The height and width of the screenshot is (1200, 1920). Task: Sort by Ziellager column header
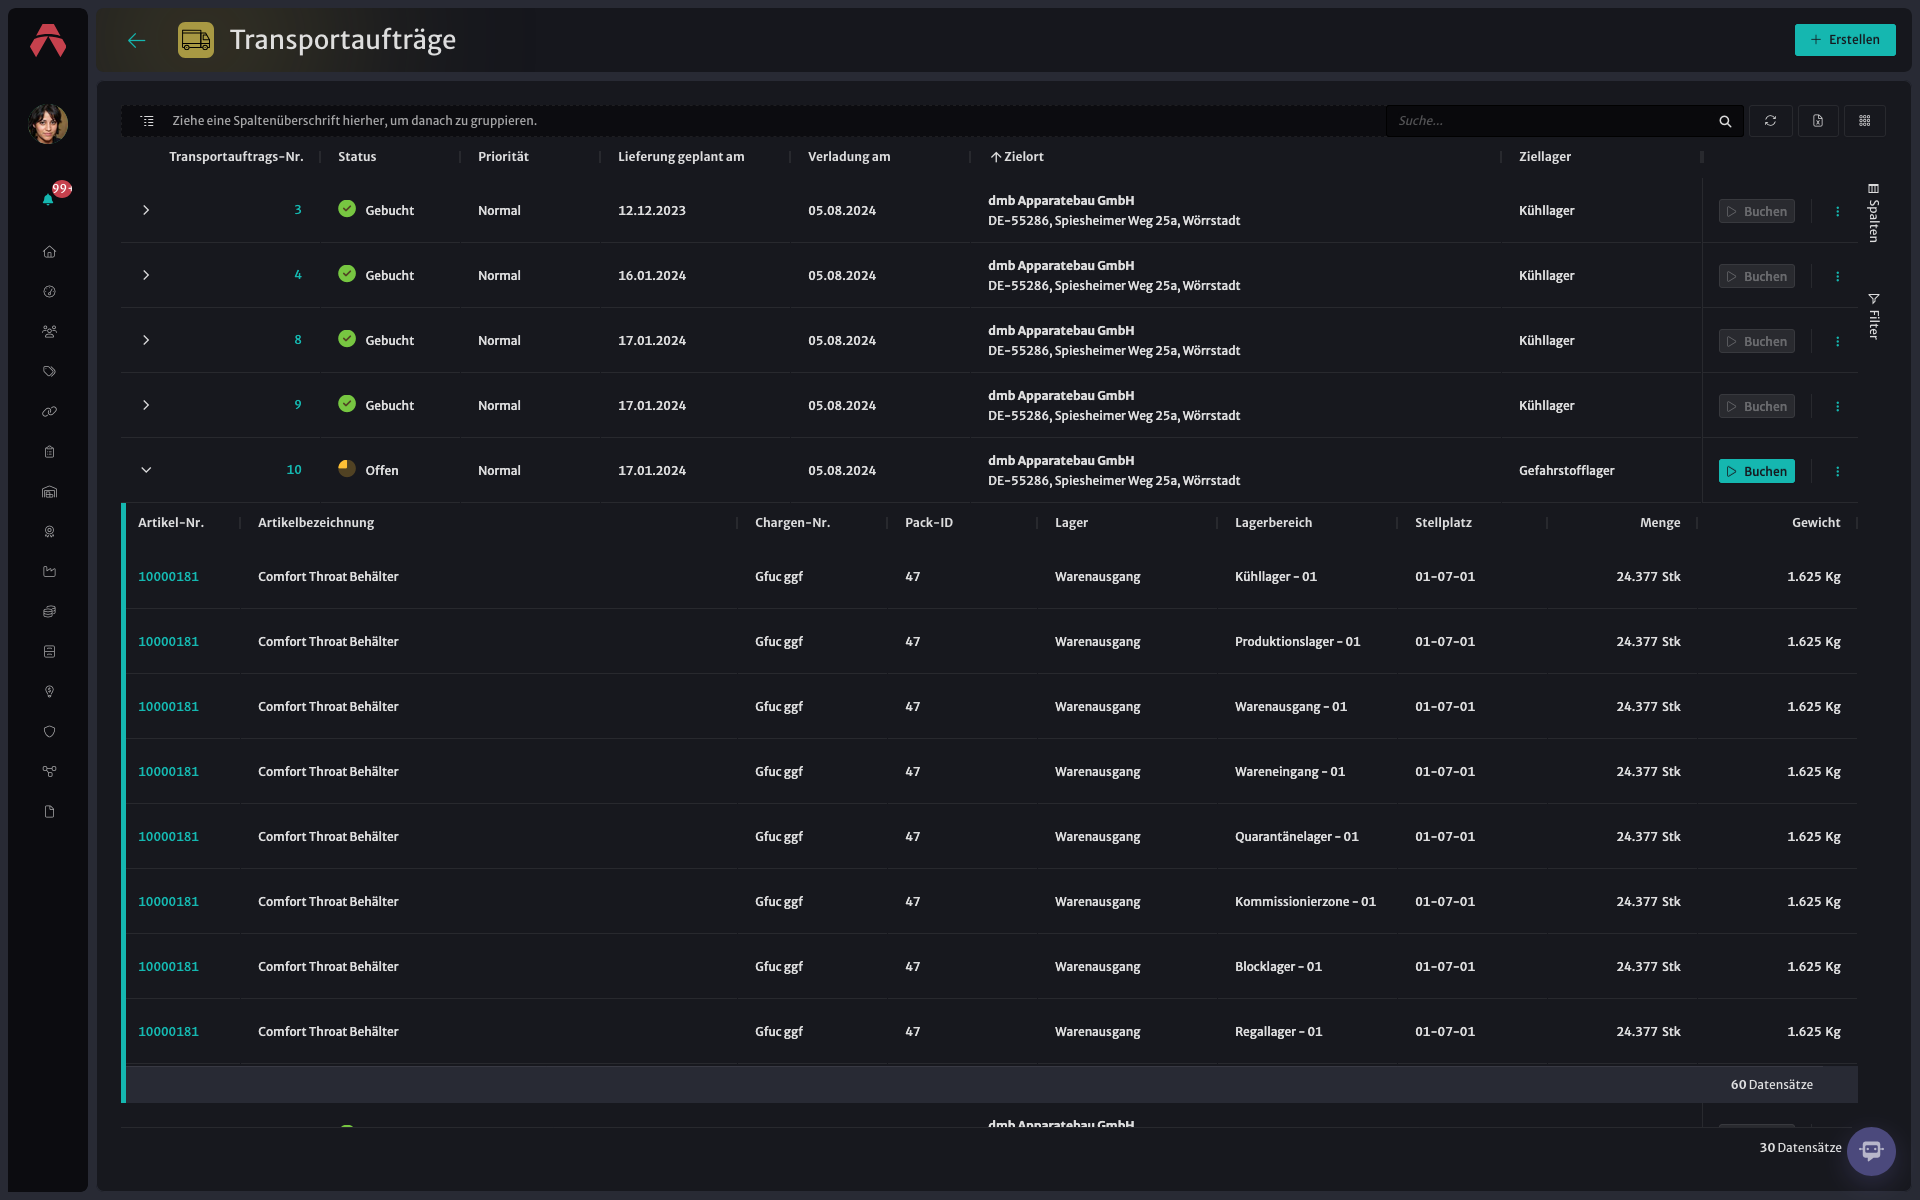[1545, 157]
